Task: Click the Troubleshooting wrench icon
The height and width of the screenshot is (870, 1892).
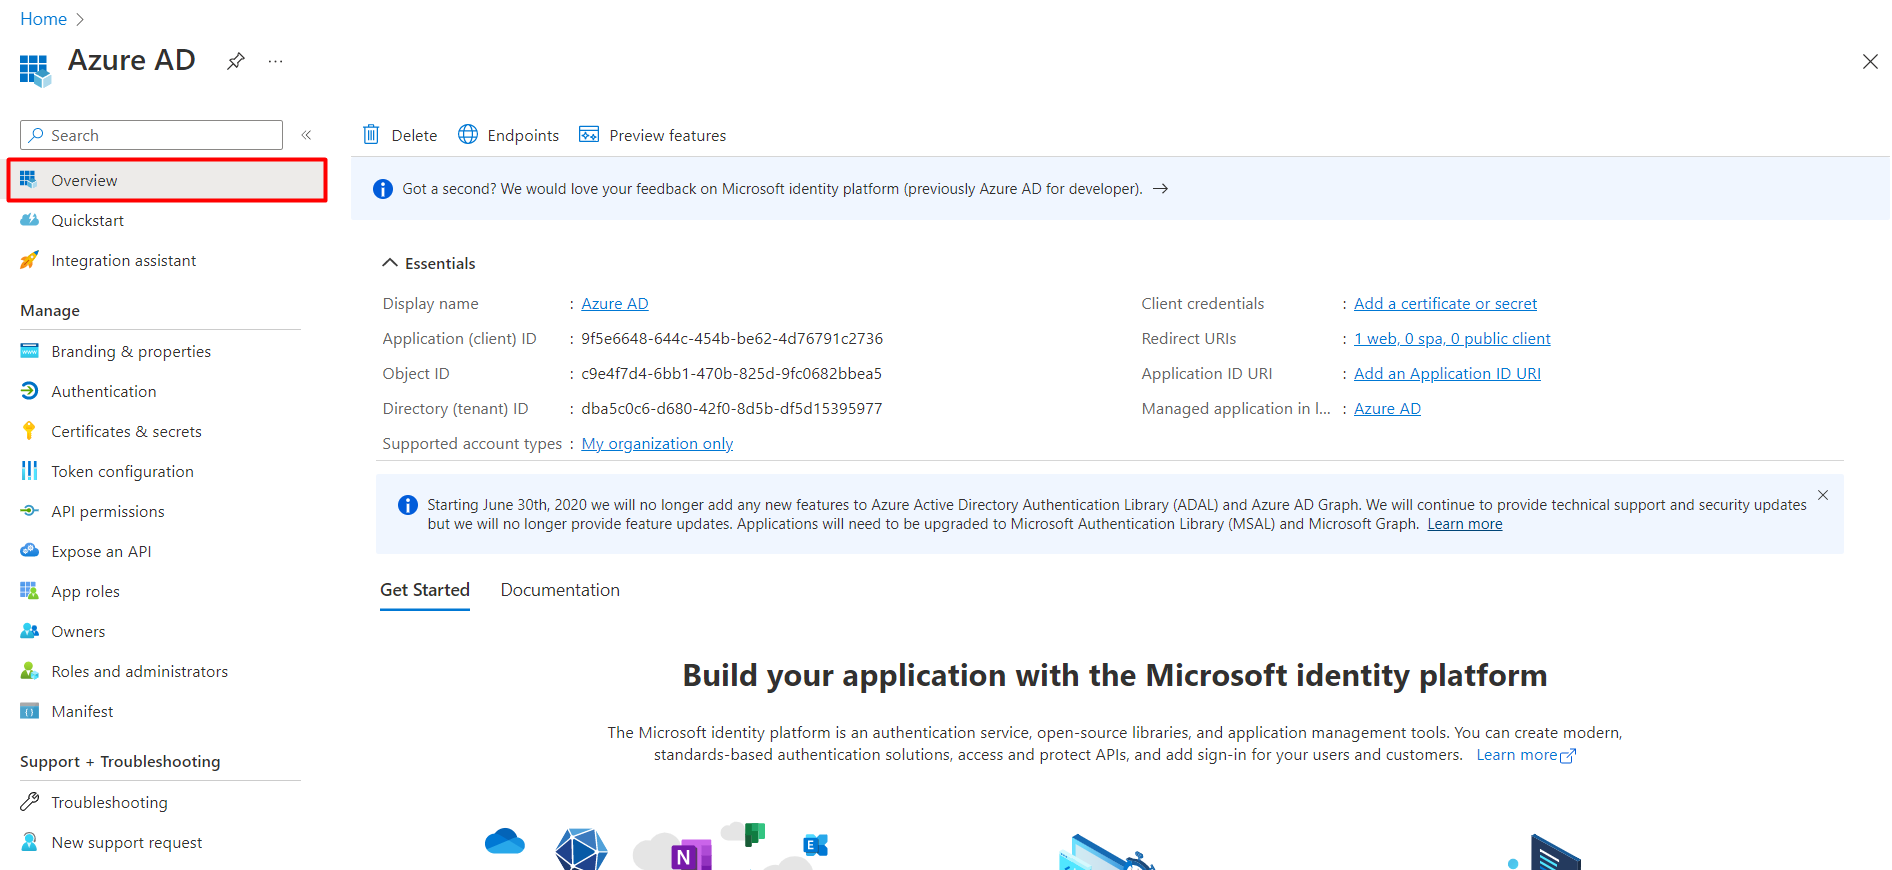Action: tap(30, 802)
